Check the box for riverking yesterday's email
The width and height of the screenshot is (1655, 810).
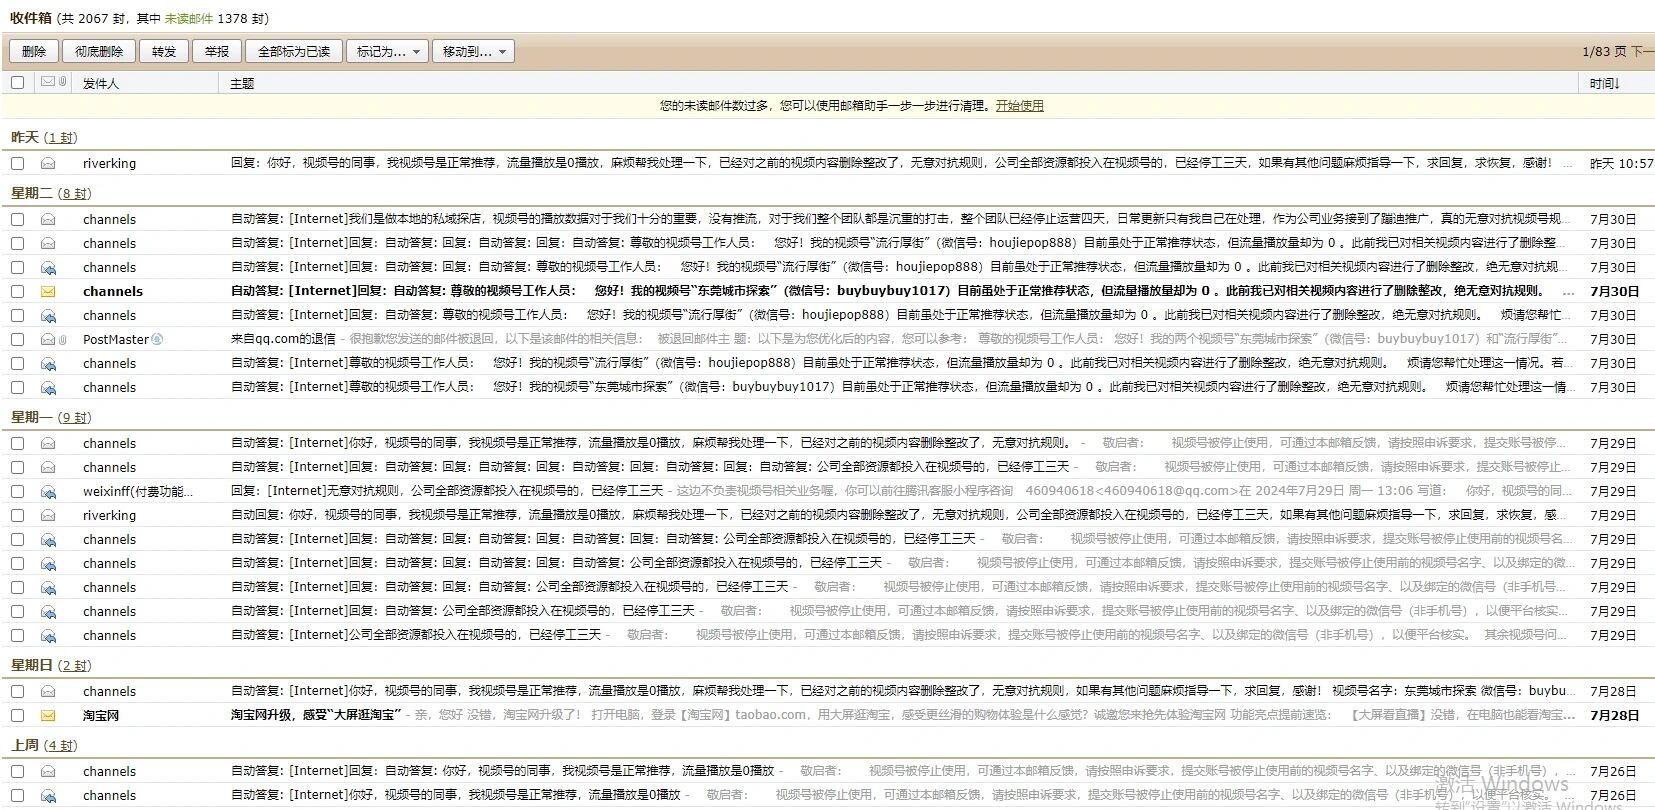click(x=17, y=163)
